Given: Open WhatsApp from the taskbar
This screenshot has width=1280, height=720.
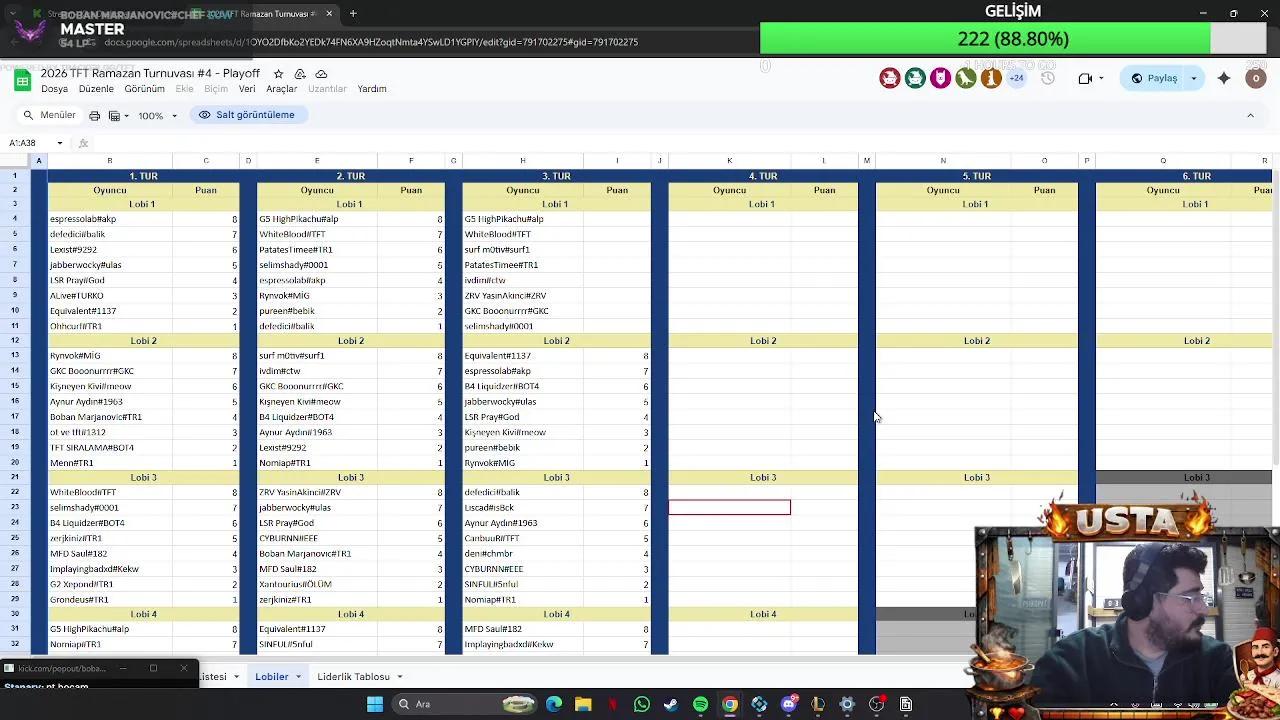Looking at the screenshot, I should point(641,704).
